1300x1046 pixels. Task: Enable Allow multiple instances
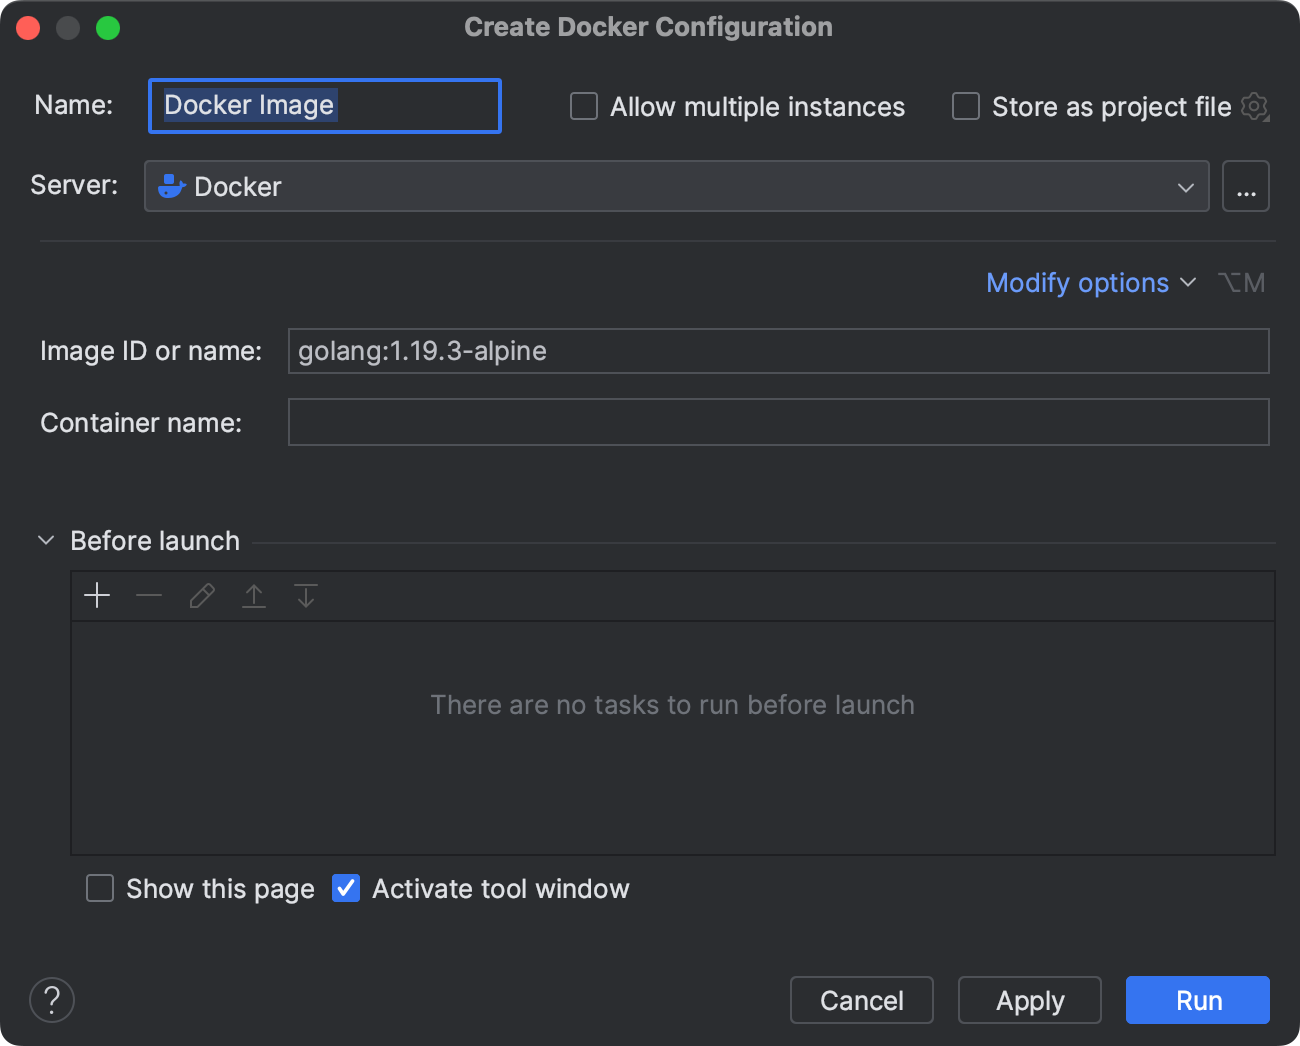583,105
